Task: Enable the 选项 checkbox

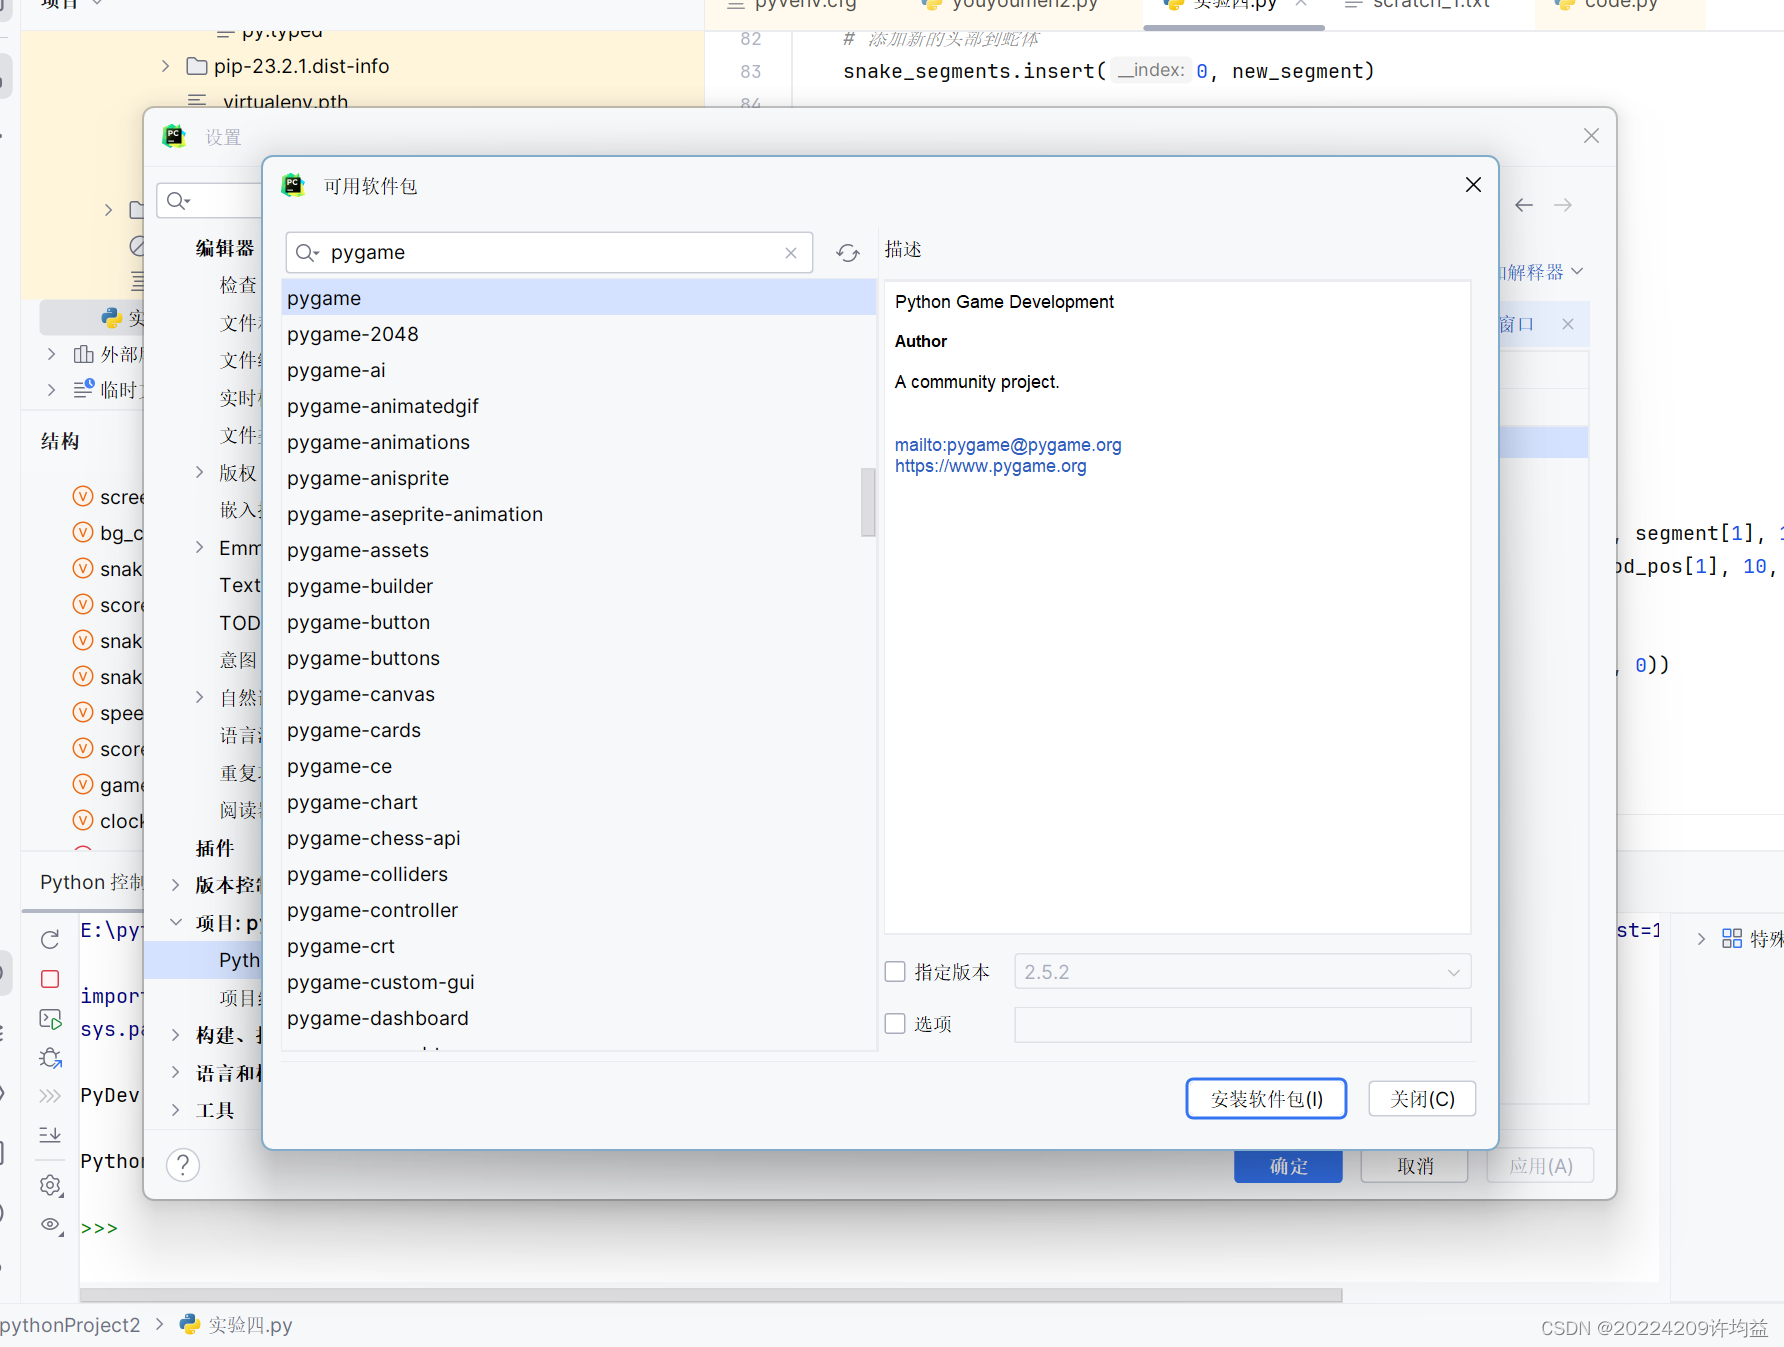Action: (x=895, y=1023)
